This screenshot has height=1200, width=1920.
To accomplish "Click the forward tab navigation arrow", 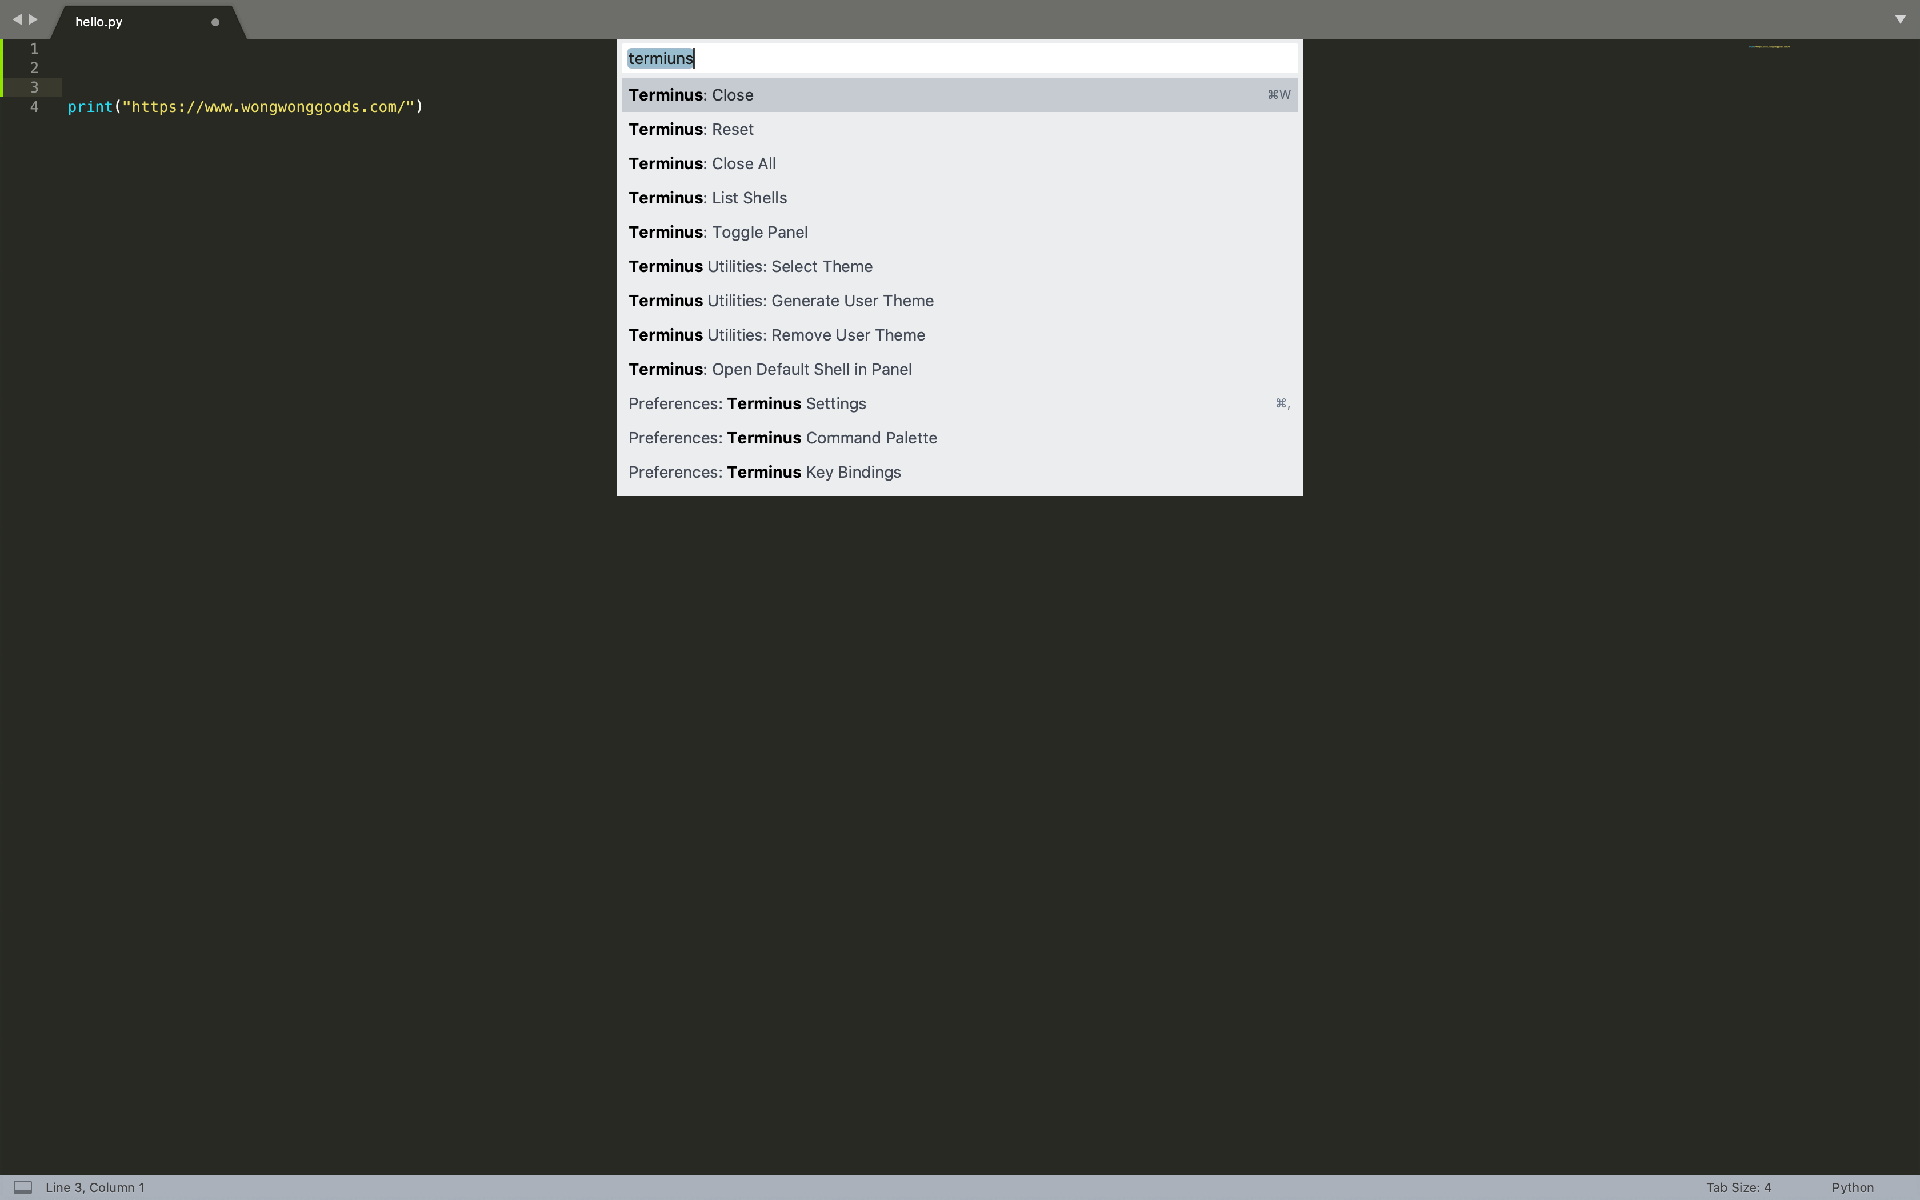I will pyautogui.click(x=33, y=19).
